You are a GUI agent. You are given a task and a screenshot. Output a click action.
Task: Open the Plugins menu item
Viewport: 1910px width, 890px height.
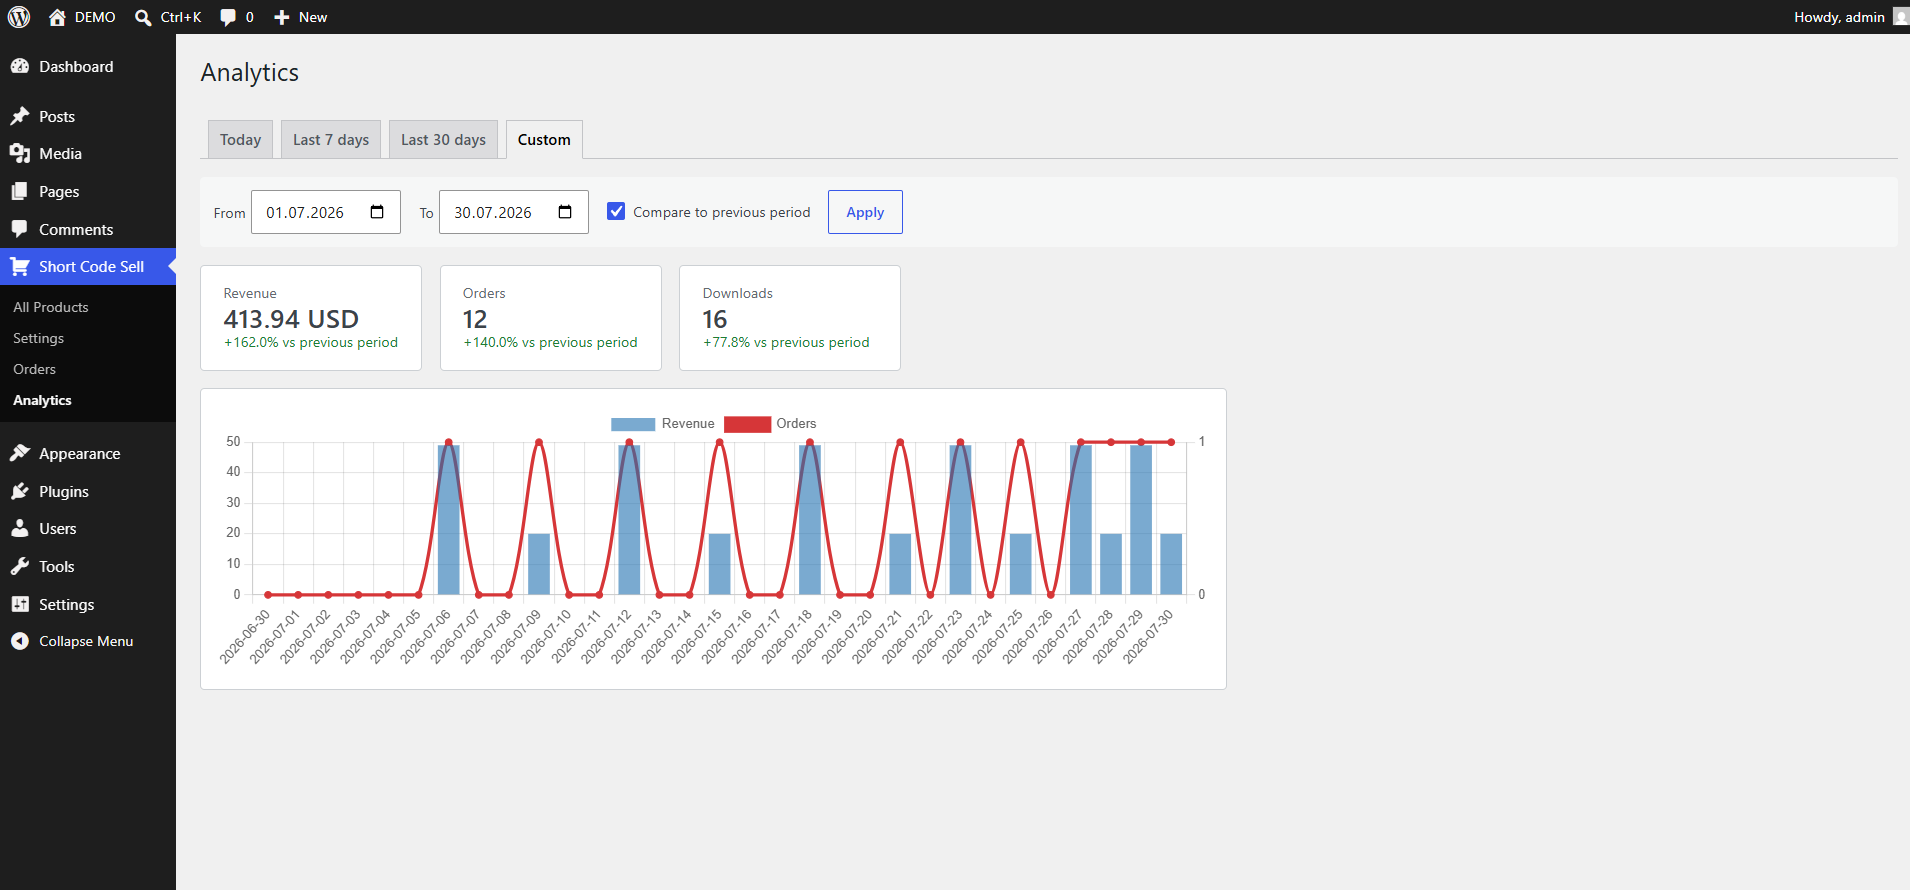pyautogui.click(x=88, y=491)
